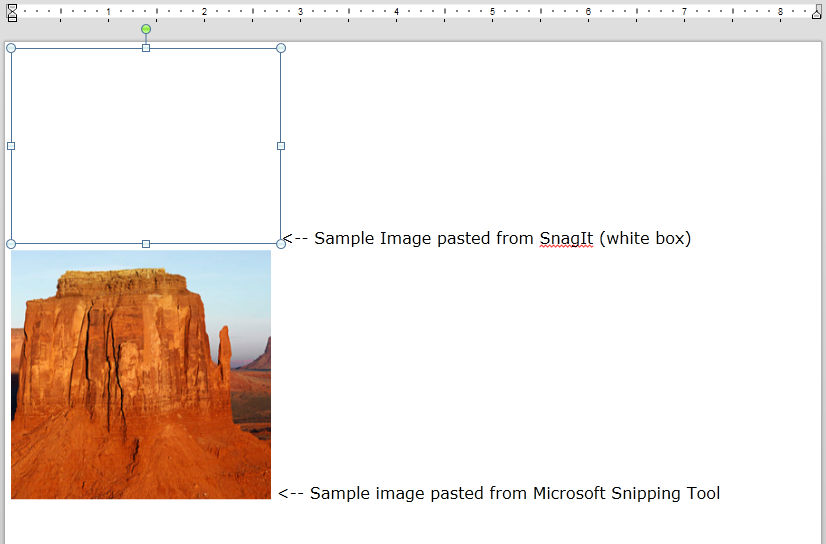Select the red rock butte image
Image resolution: width=826 pixels, height=544 pixels.
(140, 375)
